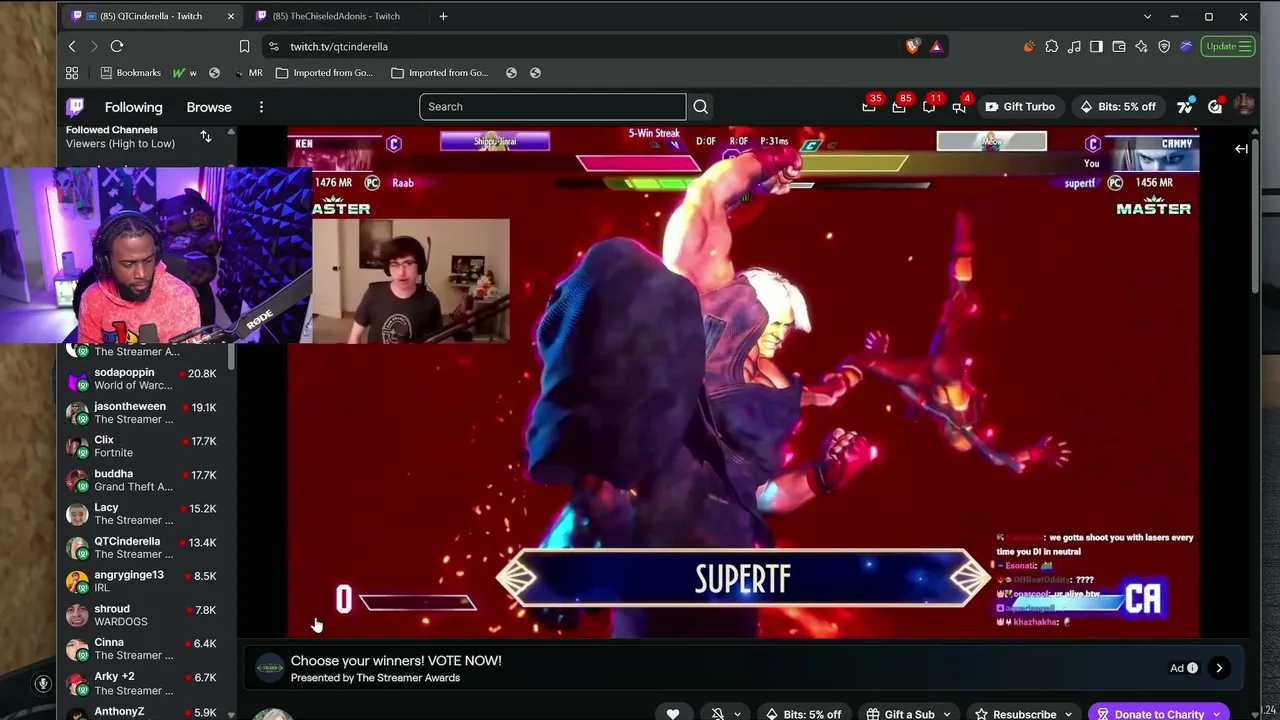Open the Brave Wallet icon
Screen dimensions: 1280x720
[1119, 46]
